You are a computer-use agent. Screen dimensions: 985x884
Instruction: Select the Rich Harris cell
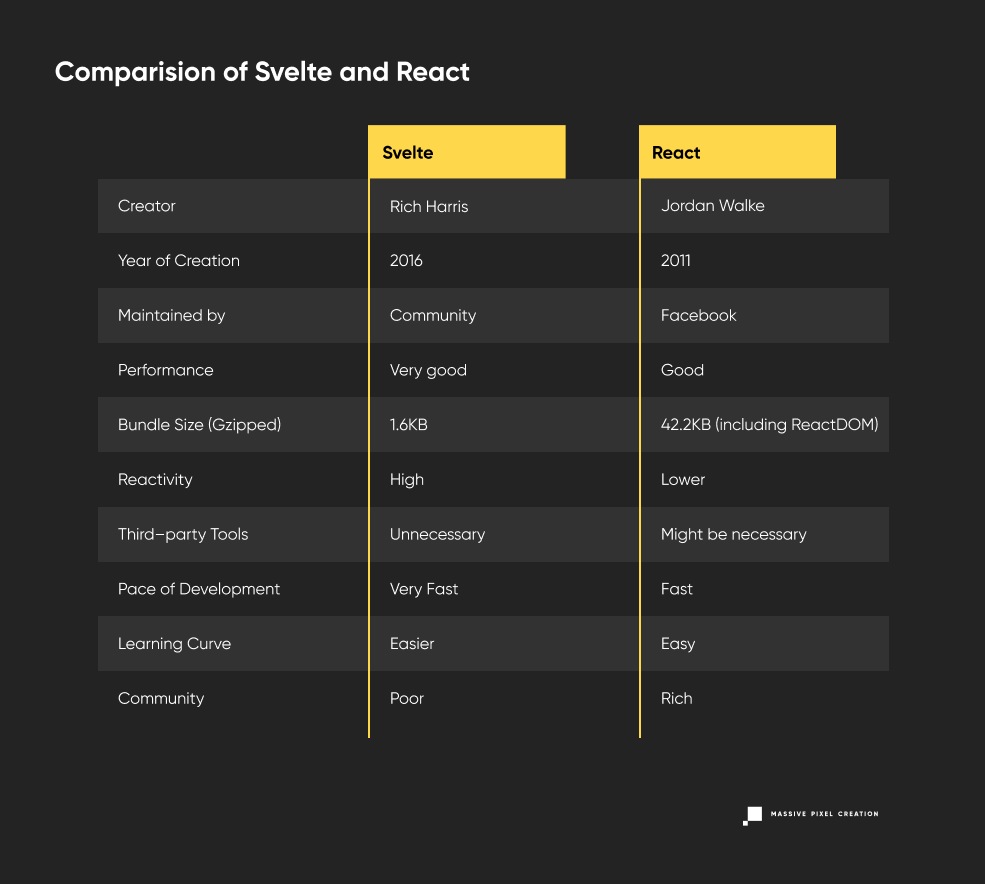tap(428, 206)
